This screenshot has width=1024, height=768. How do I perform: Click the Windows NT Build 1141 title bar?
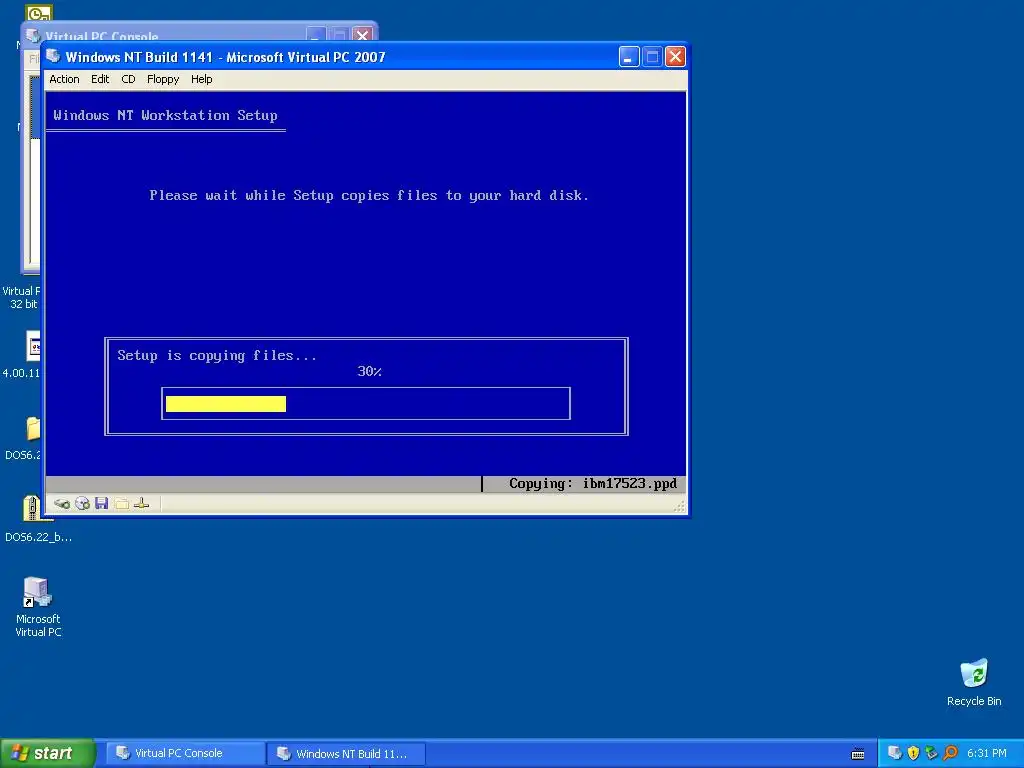point(333,57)
